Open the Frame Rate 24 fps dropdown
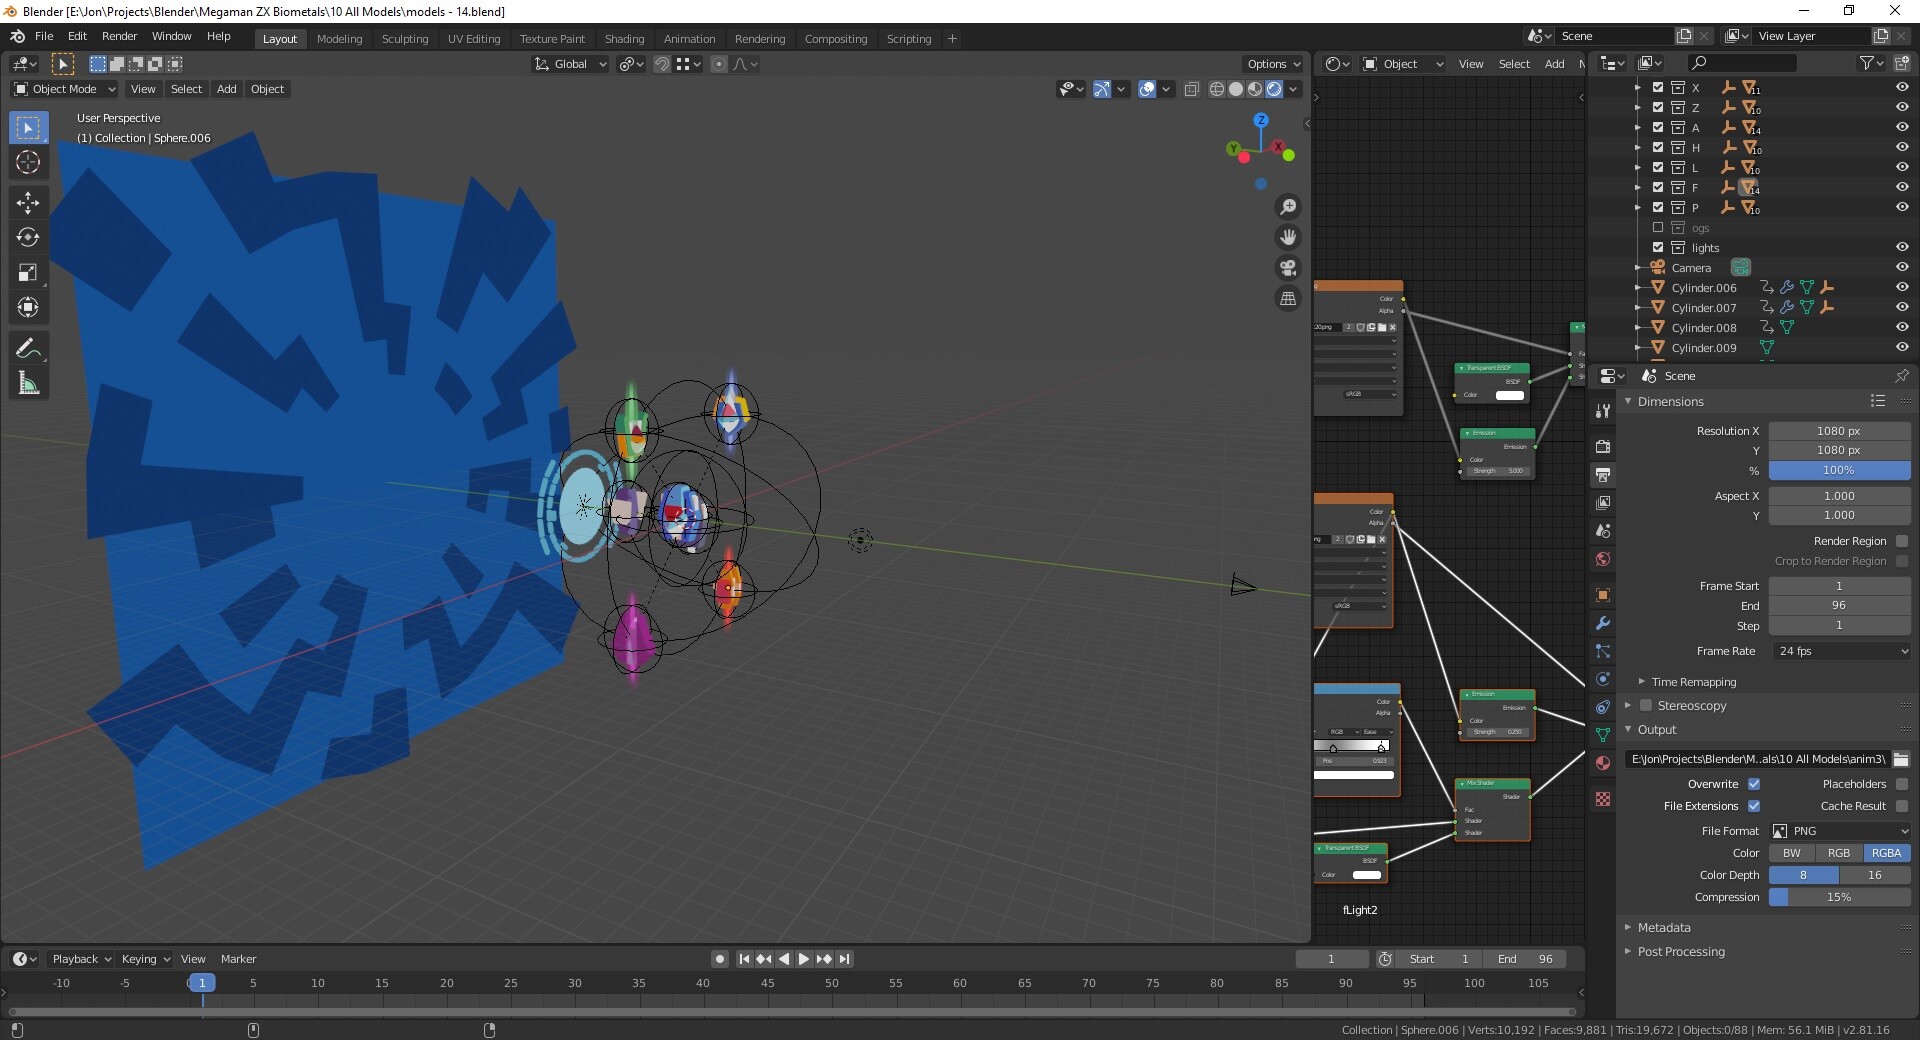Viewport: 1920px width, 1040px height. tap(1841, 651)
